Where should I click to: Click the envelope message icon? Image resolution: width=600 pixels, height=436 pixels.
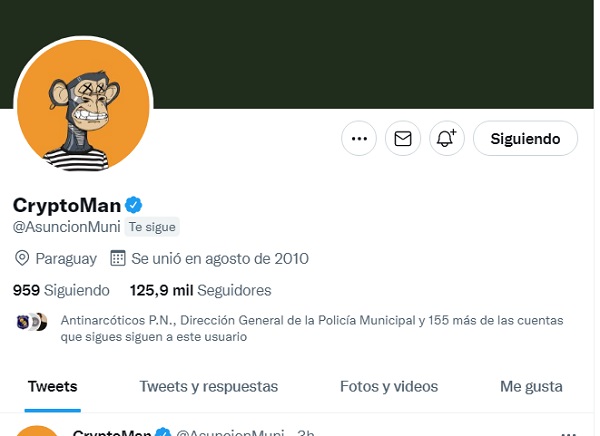403,138
